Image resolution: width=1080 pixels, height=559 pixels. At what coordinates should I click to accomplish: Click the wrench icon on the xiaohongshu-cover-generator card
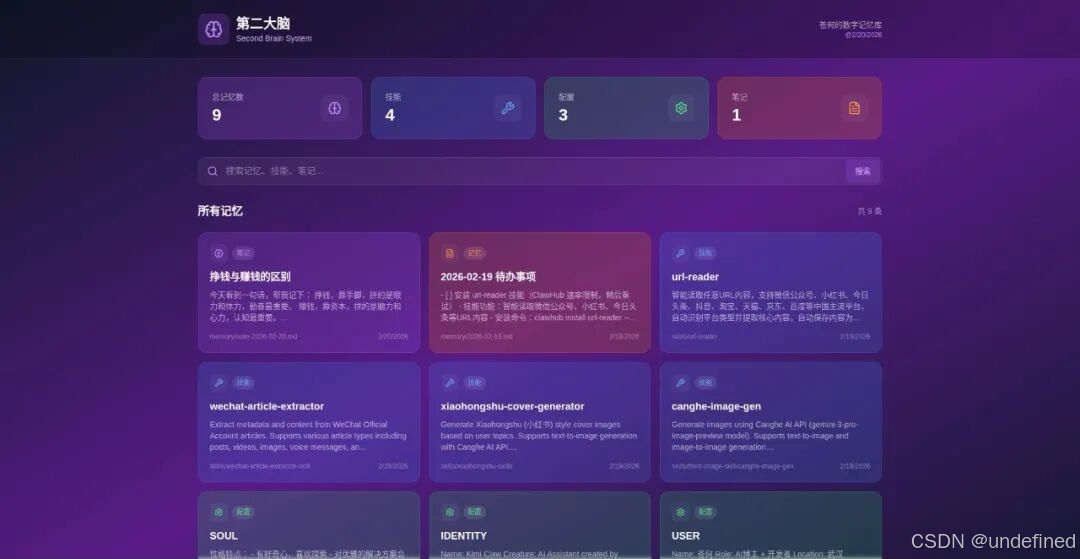tap(450, 383)
